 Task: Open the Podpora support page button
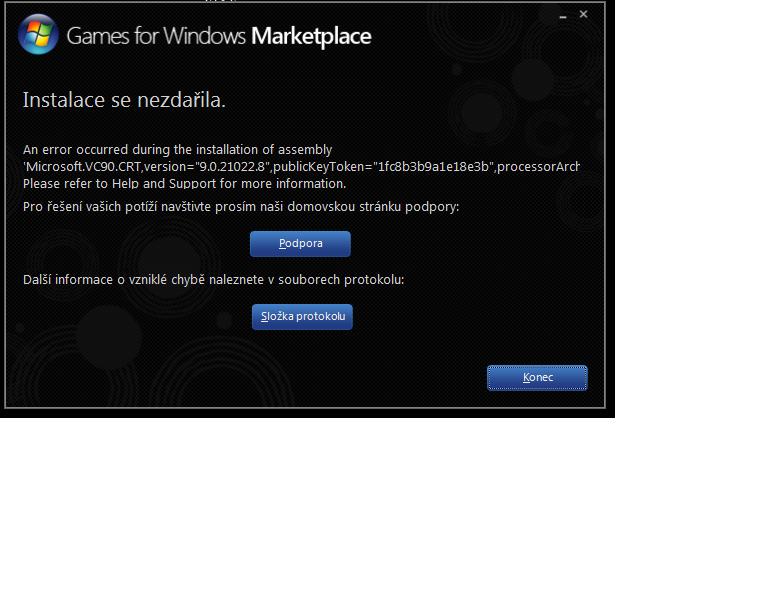300,244
